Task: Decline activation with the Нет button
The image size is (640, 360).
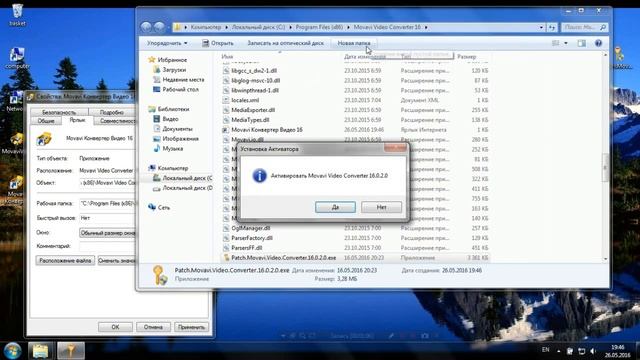Action: 381,207
